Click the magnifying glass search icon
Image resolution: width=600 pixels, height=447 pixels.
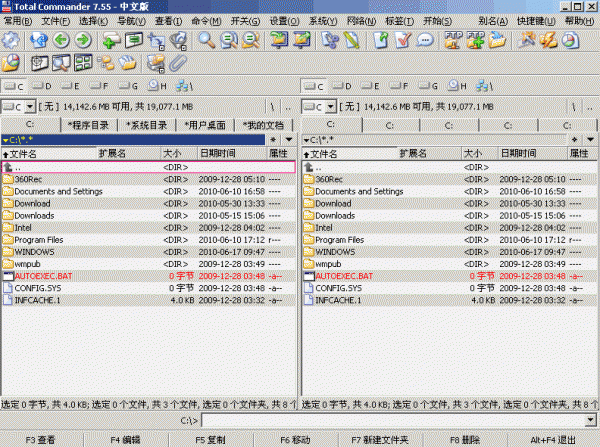pyautogui.click(x=206, y=40)
